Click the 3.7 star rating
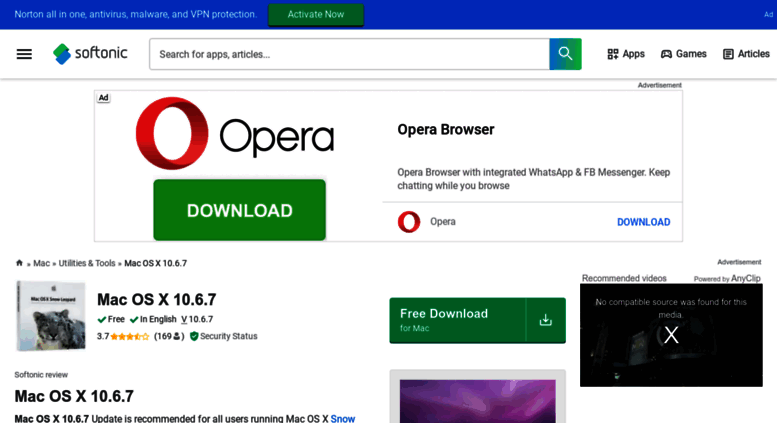Viewport: 777px width, 423px height. (x=123, y=336)
